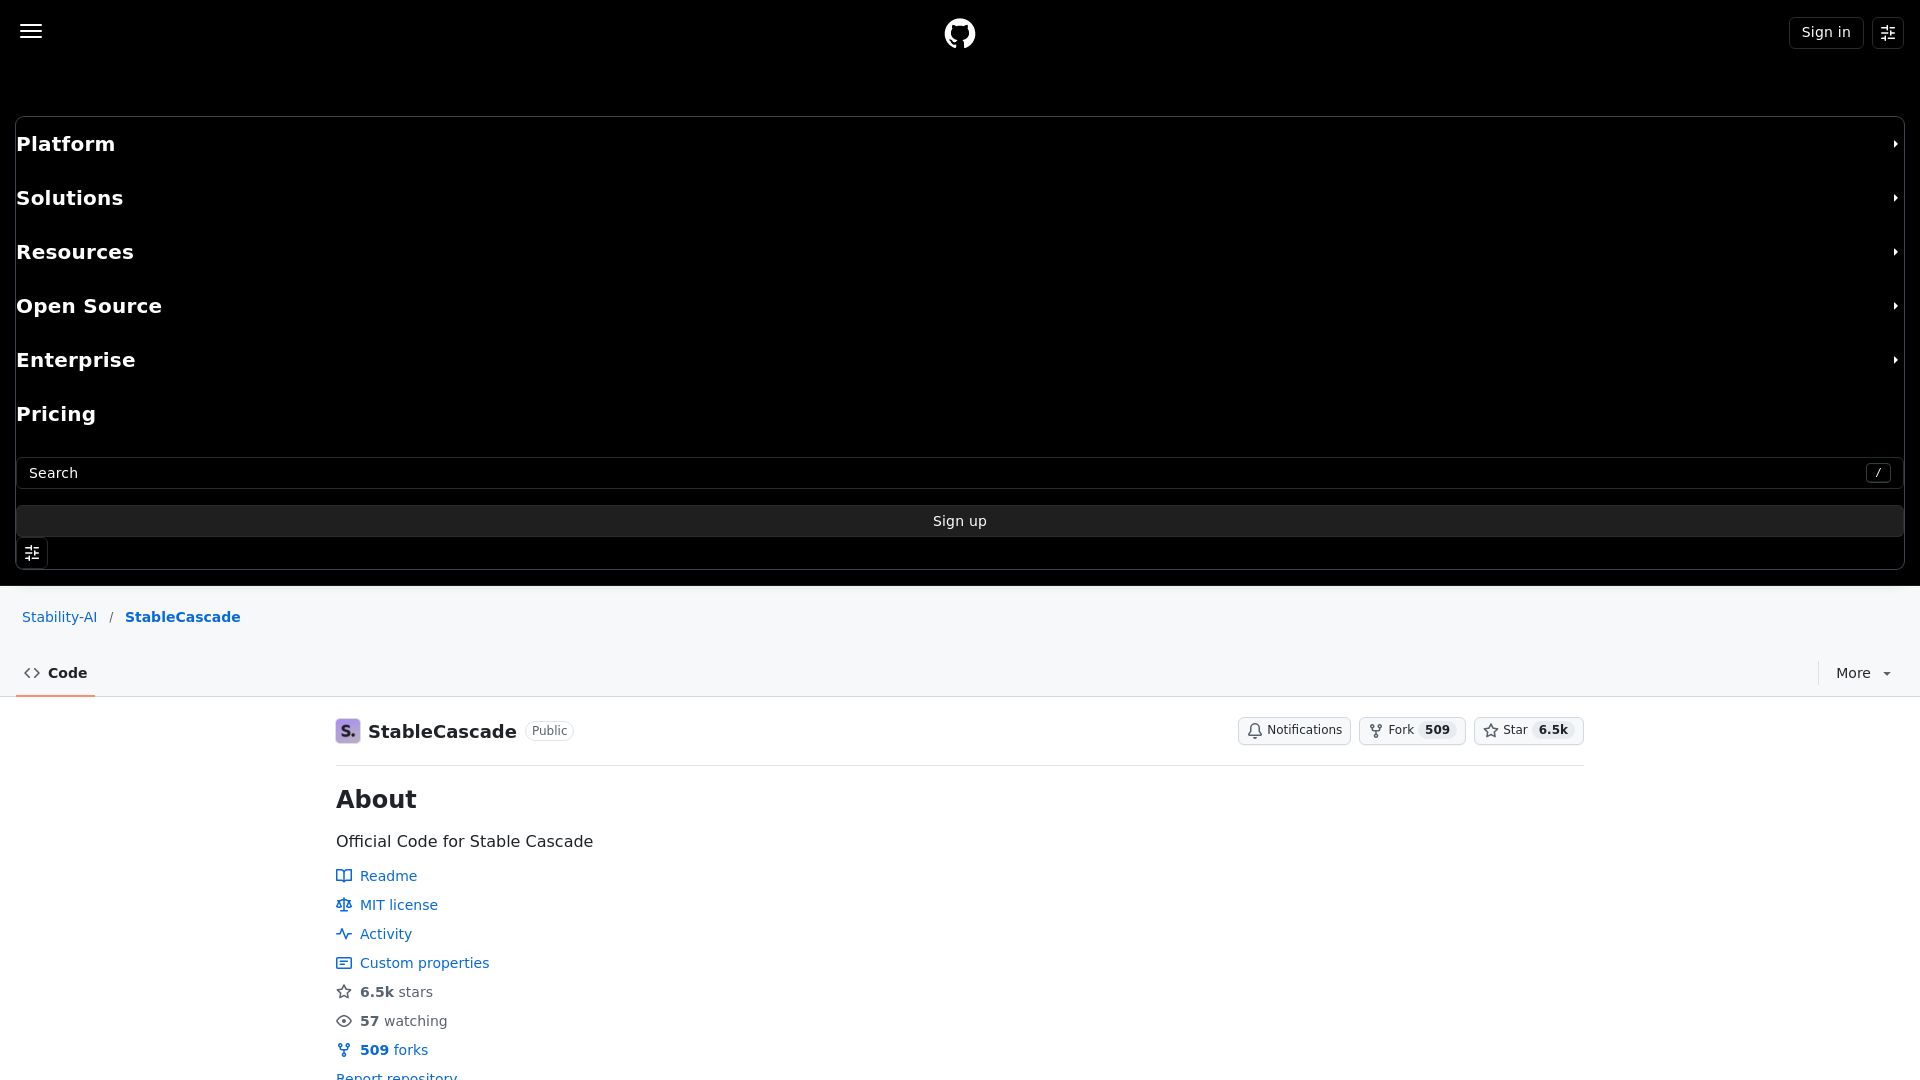Expand the Resources menu section
This screenshot has height=1080, width=1920.
[x=960, y=252]
